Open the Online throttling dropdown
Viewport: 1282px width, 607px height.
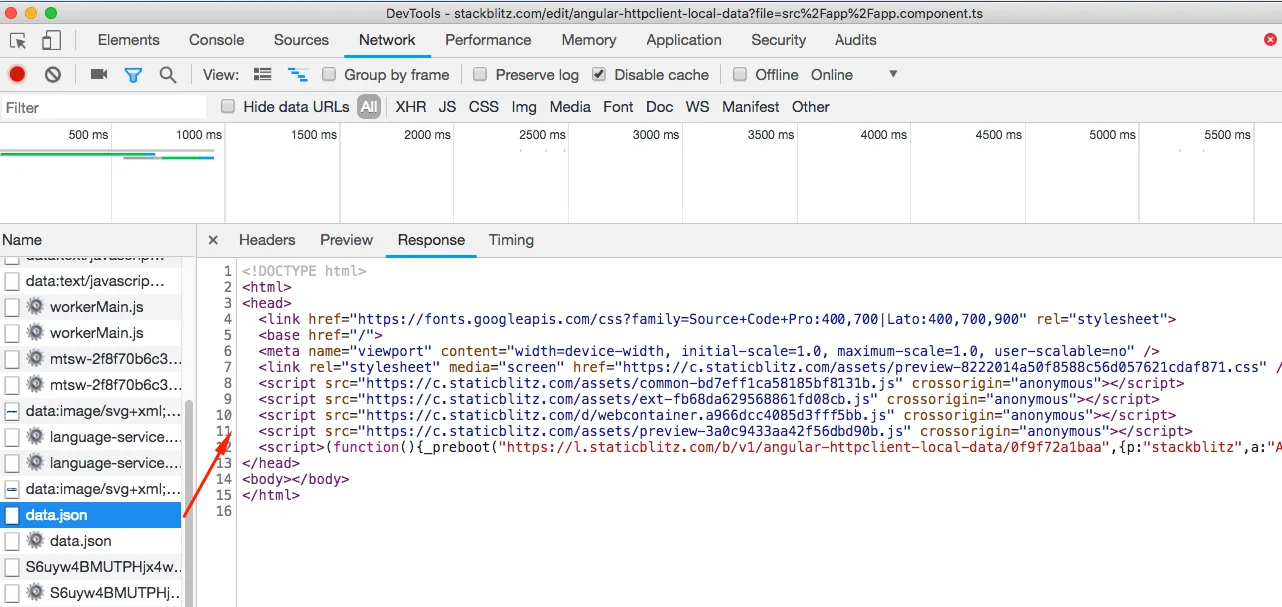coord(854,75)
